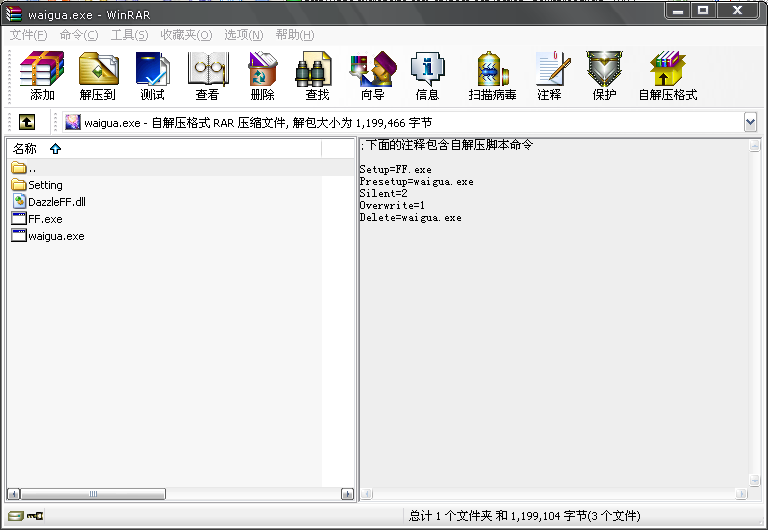Screen dimensions: 768x530
Task: Click the key password icon in status bar
Action: pos(35,516)
